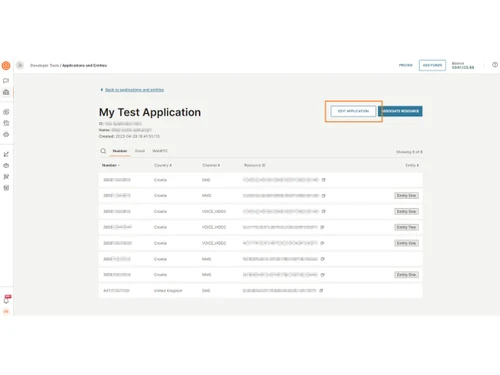This screenshot has width=500, height=375.
Task: Click the Showing 8 of 8 counter
Action: point(409,152)
